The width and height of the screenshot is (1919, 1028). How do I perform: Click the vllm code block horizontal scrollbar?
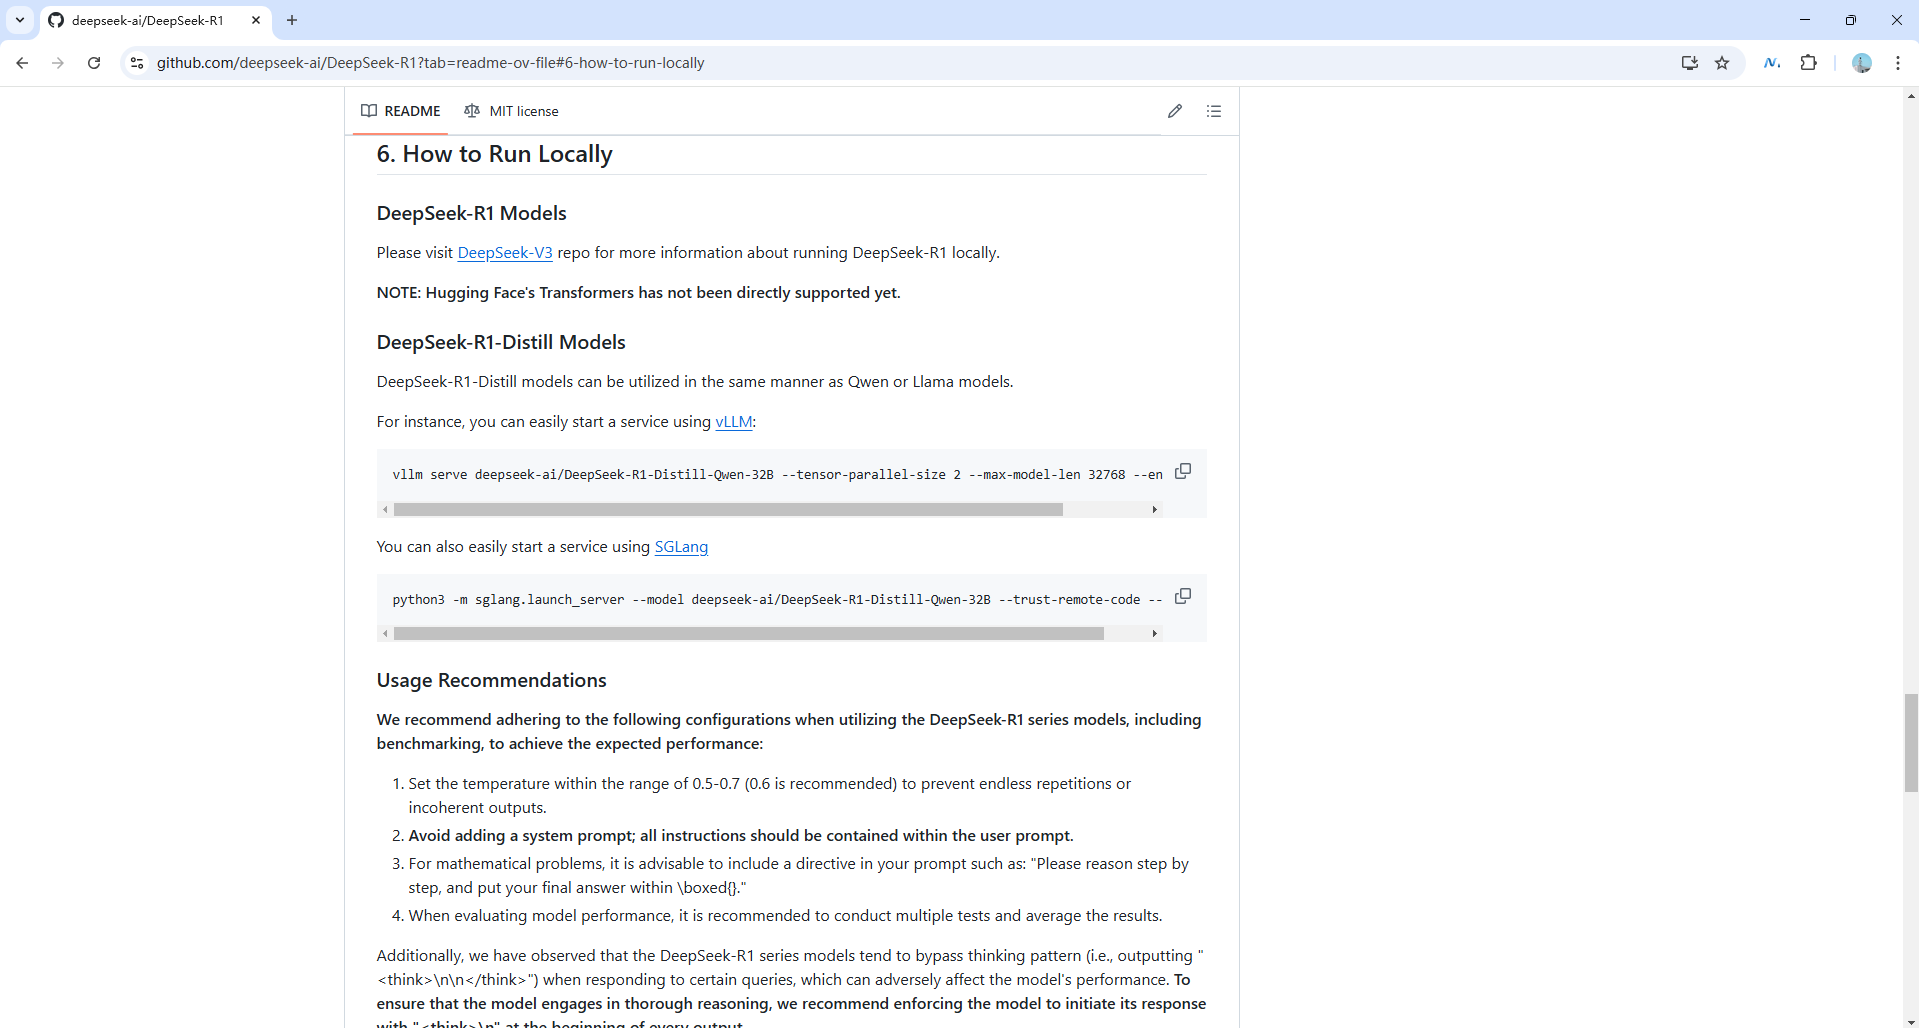pos(728,510)
